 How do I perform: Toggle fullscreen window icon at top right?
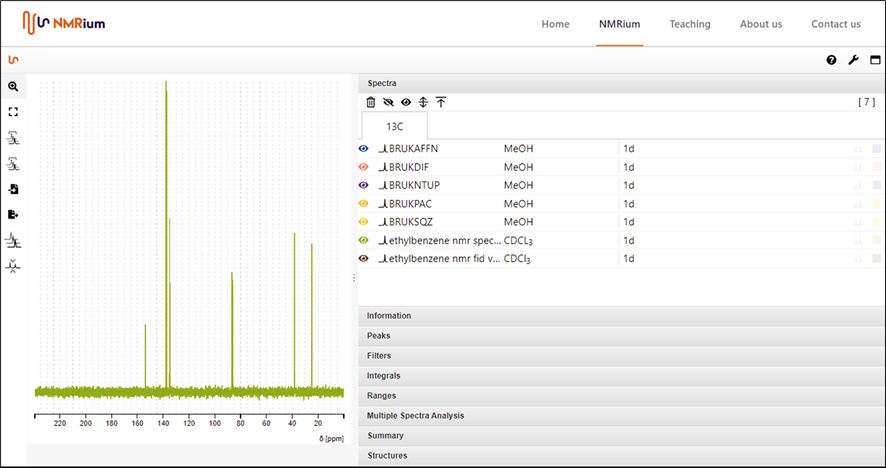click(875, 60)
